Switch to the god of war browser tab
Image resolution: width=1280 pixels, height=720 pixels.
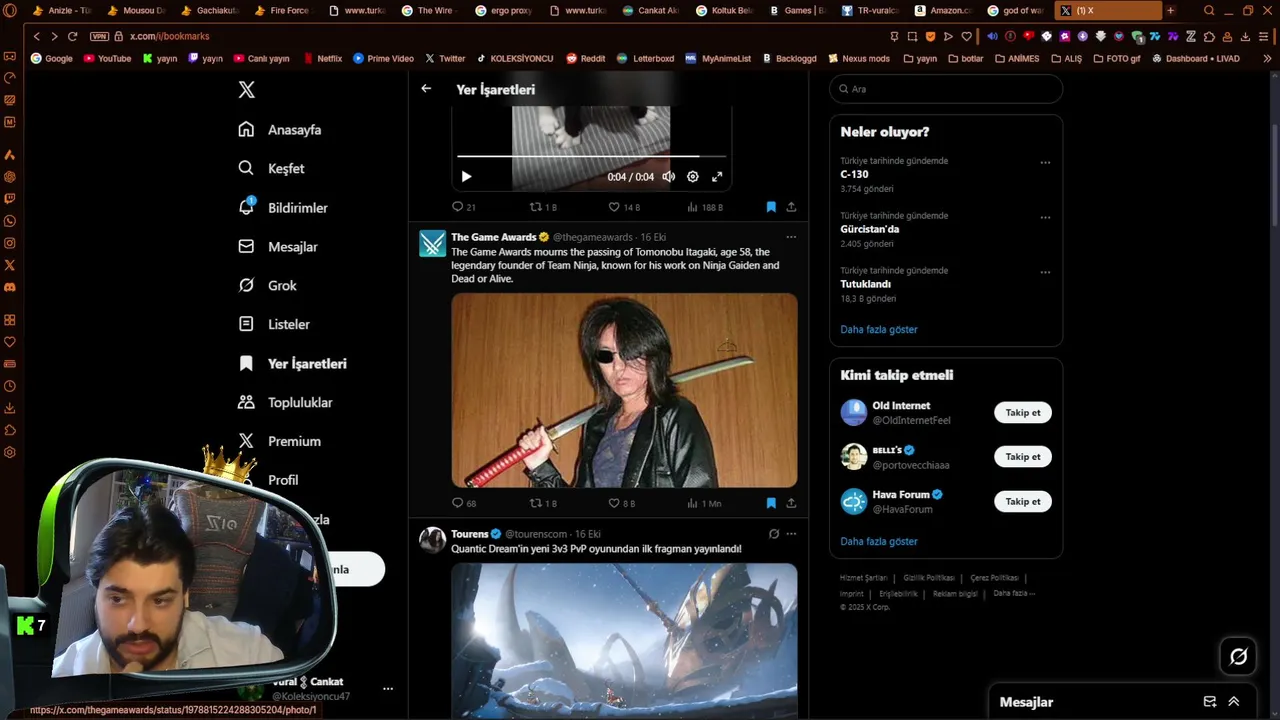coord(1014,11)
